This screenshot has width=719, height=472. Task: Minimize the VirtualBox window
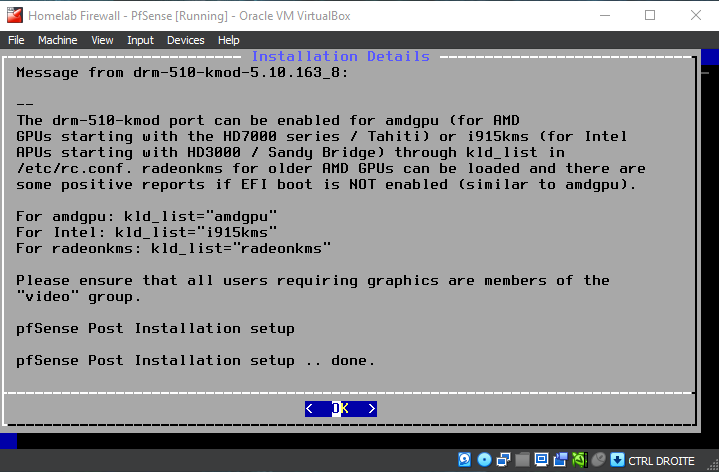tap(605, 15)
